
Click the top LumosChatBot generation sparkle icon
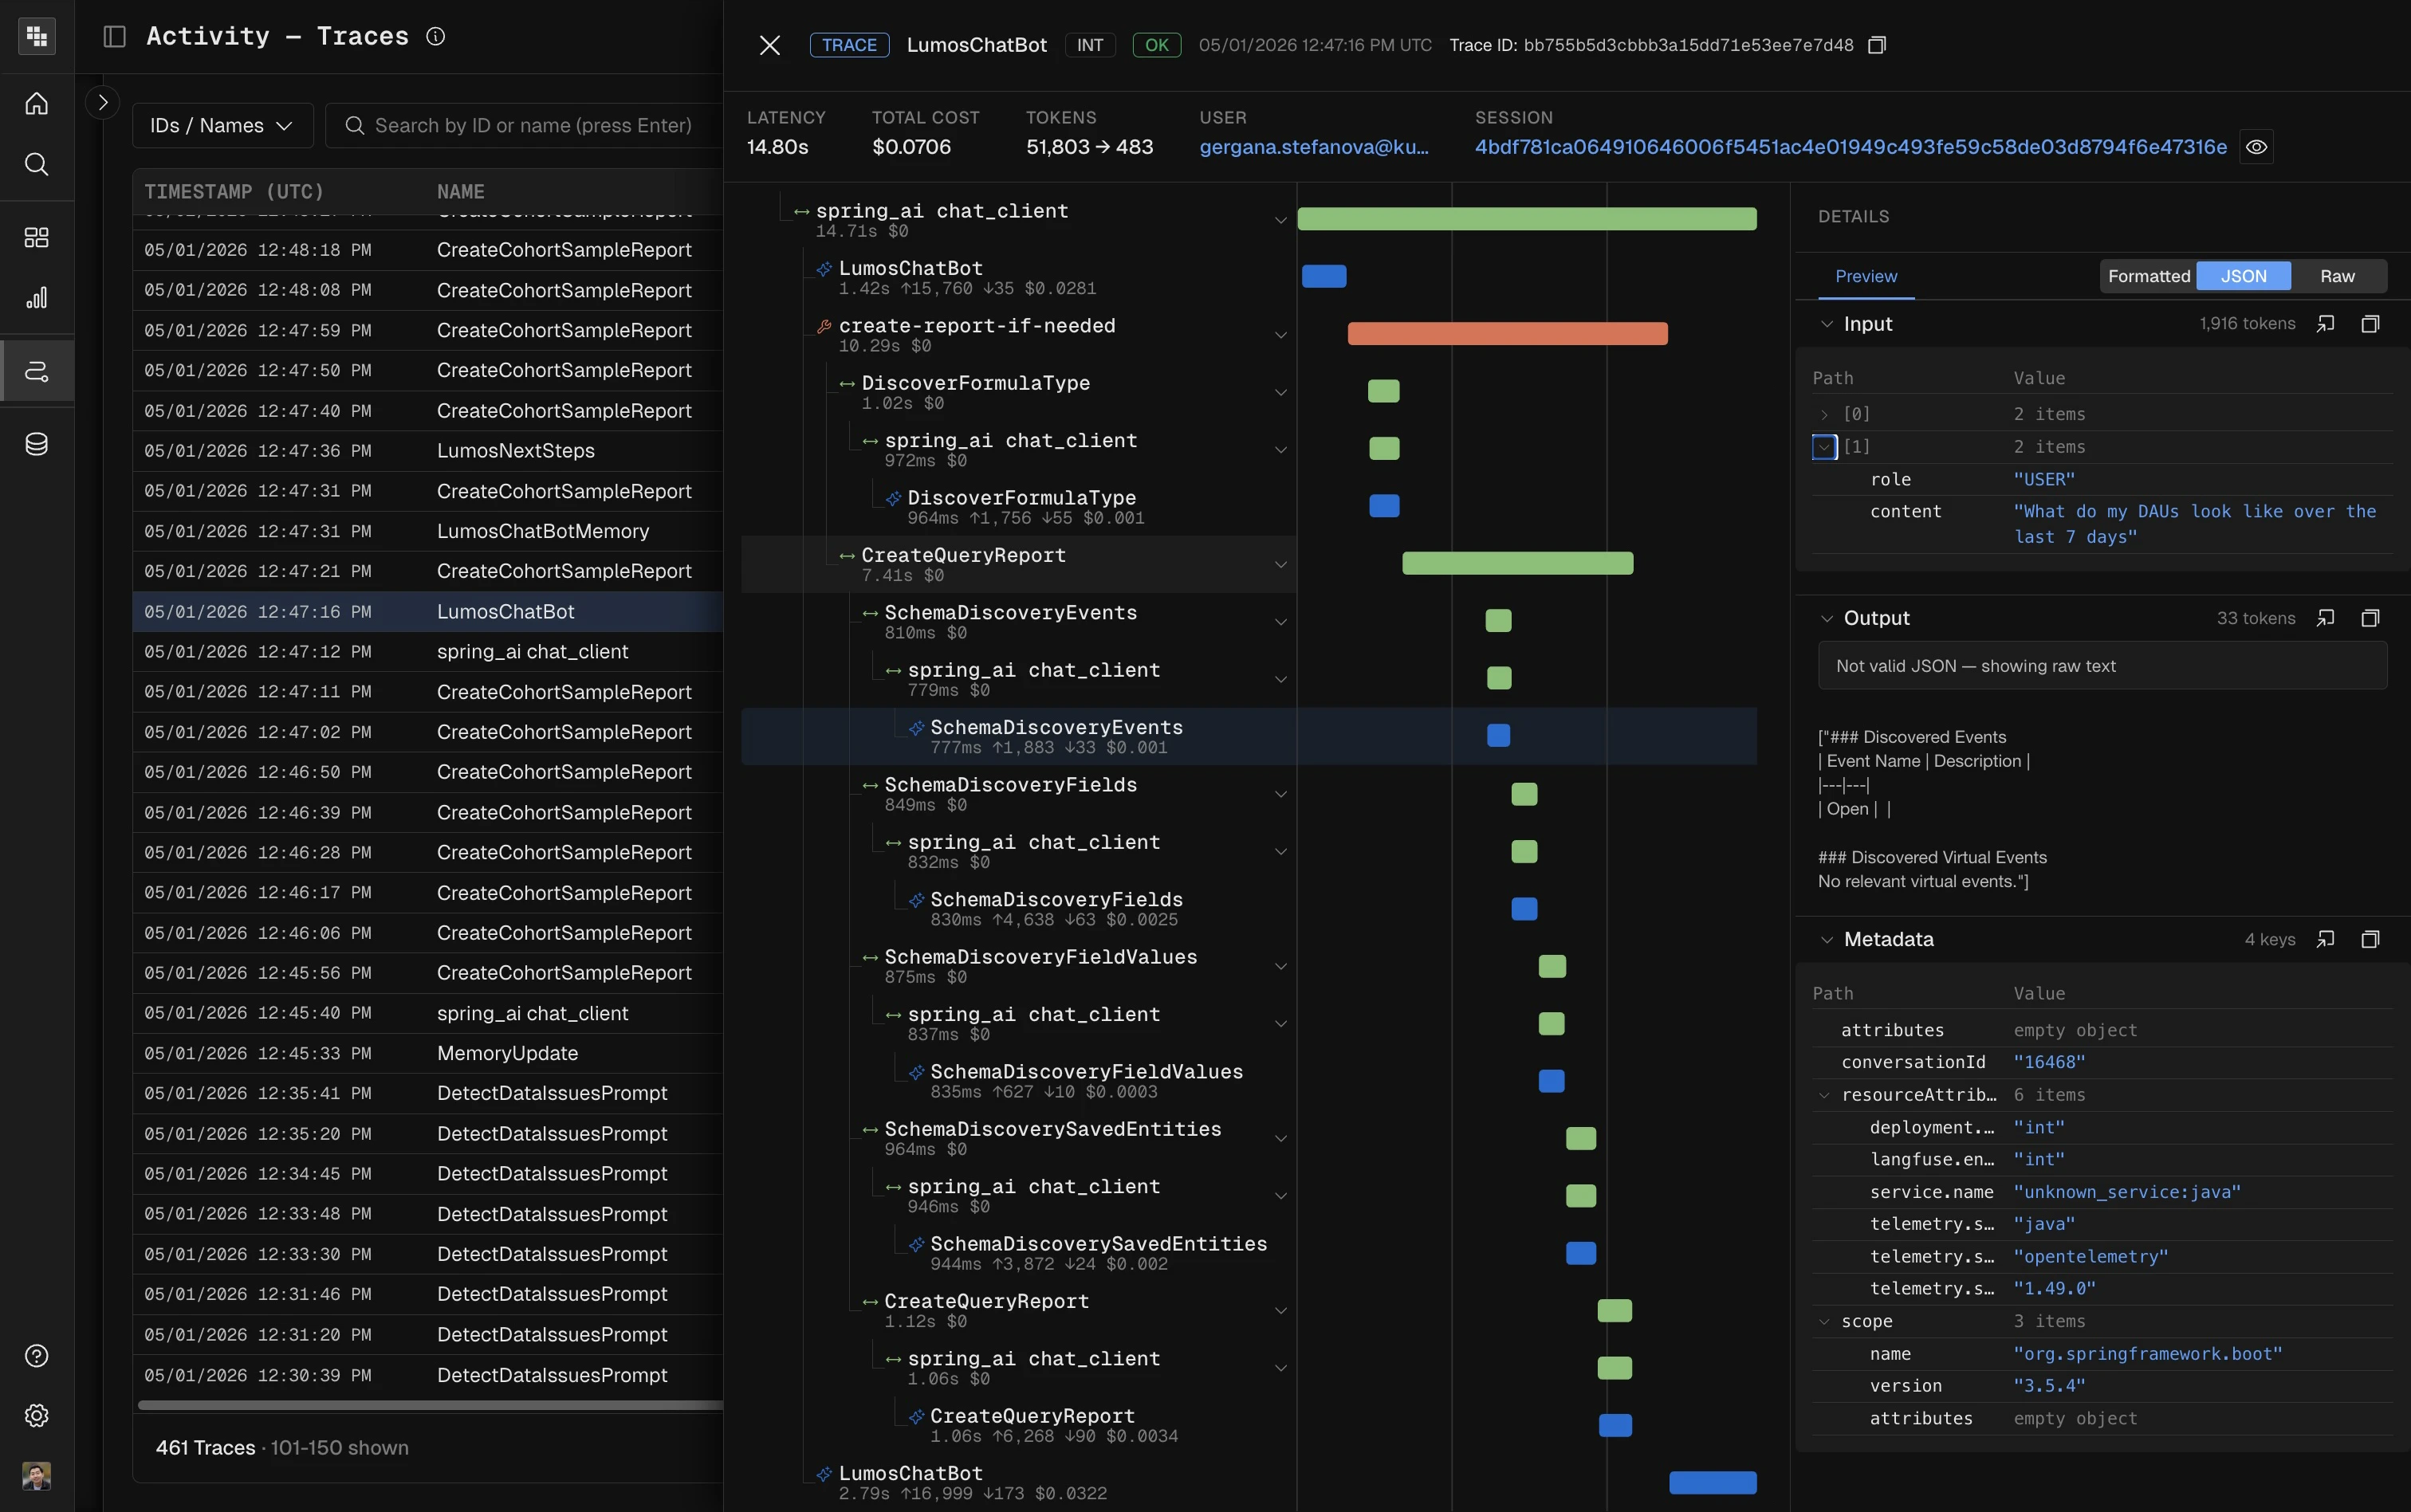[x=824, y=269]
